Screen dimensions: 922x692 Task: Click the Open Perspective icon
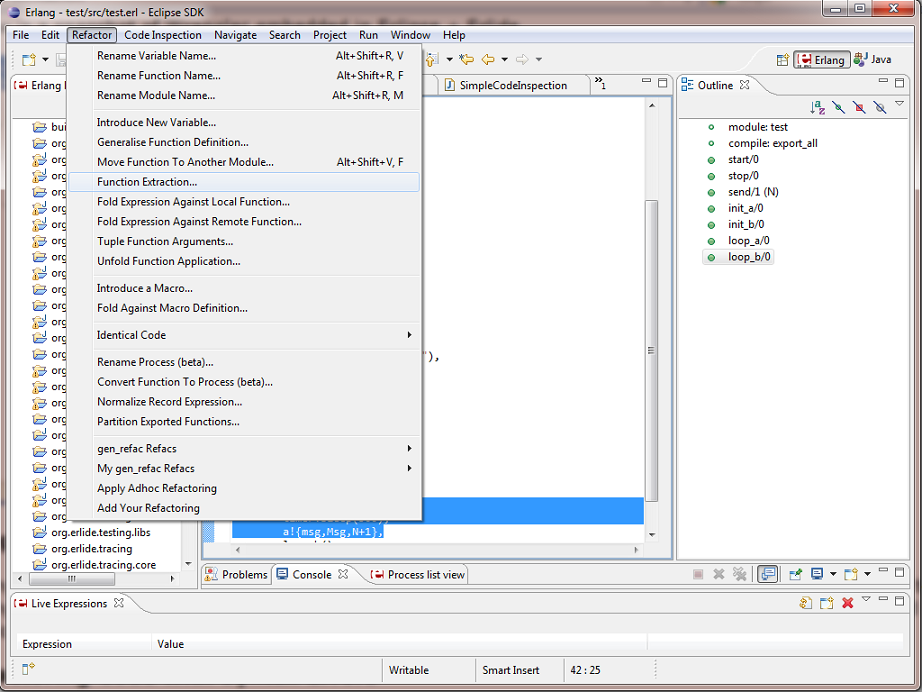pos(782,59)
